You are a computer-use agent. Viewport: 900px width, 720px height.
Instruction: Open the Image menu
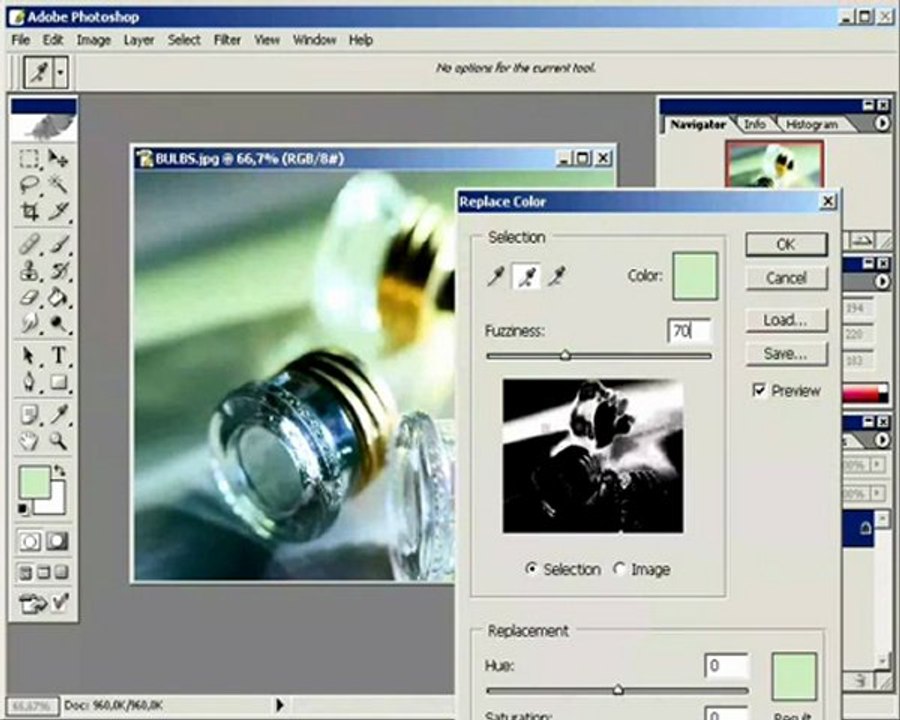point(94,40)
